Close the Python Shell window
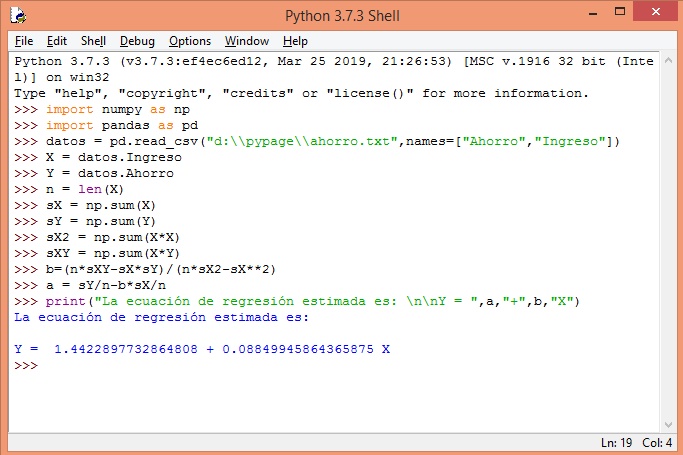Viewport: 683px width, 455px height. click(656, 12)
